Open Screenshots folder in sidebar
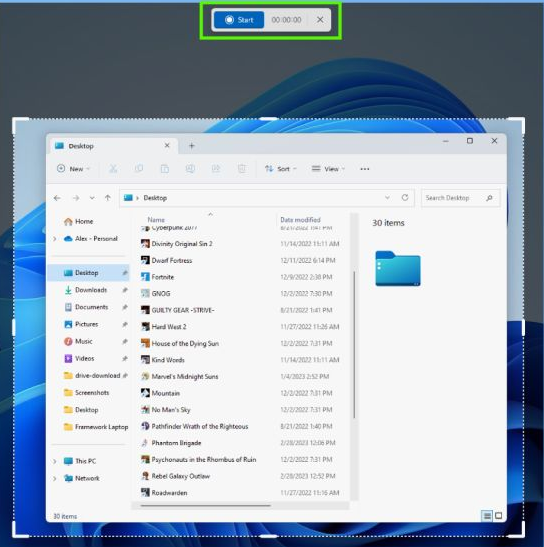 pyautogui.click(x=87, y=392)
